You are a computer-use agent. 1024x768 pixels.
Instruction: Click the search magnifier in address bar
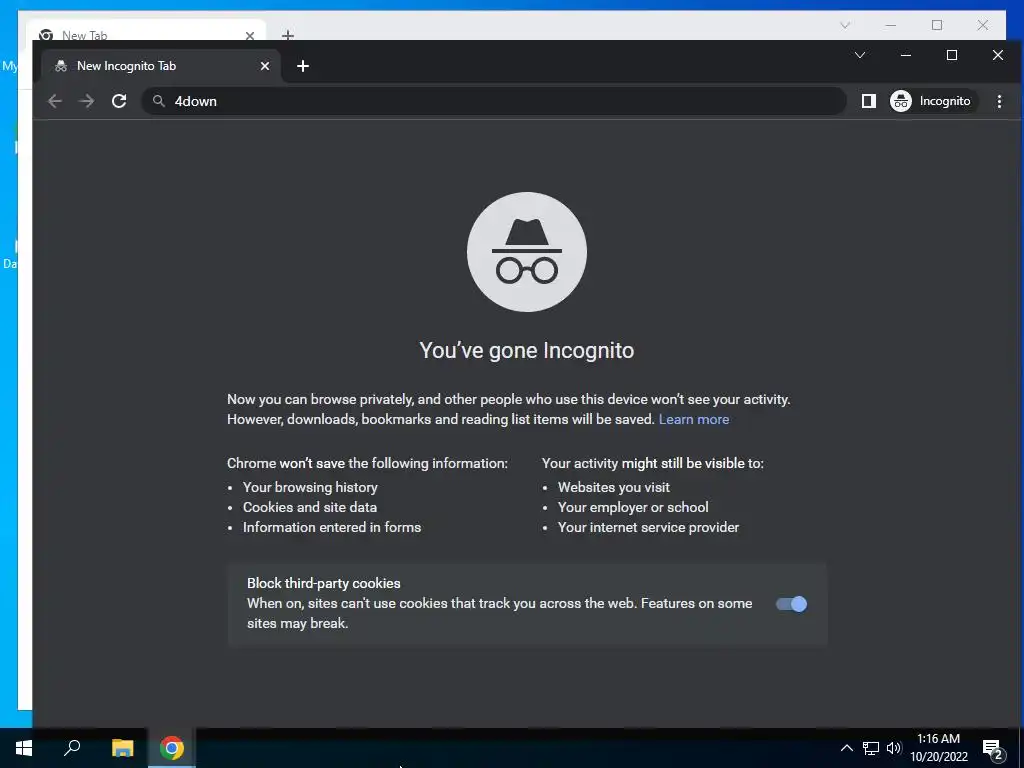tap(159, 101)
